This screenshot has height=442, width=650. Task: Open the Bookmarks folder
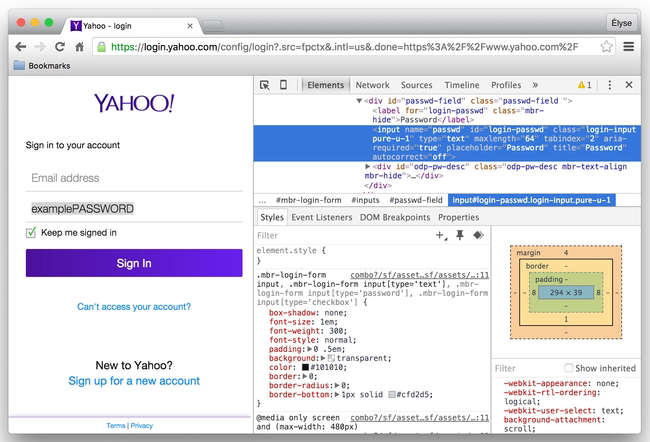pos(42,66)
